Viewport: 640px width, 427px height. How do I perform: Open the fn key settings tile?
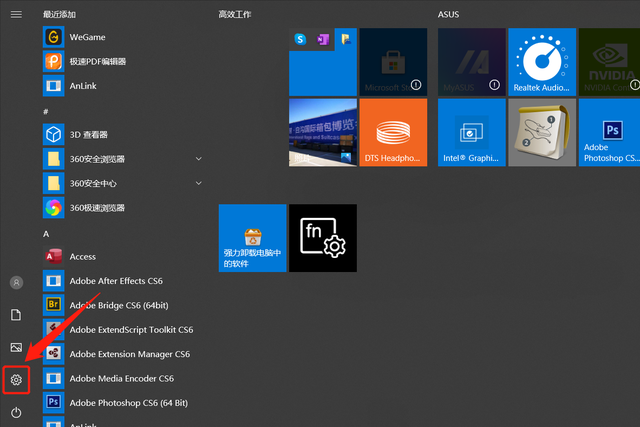point(323,238)
